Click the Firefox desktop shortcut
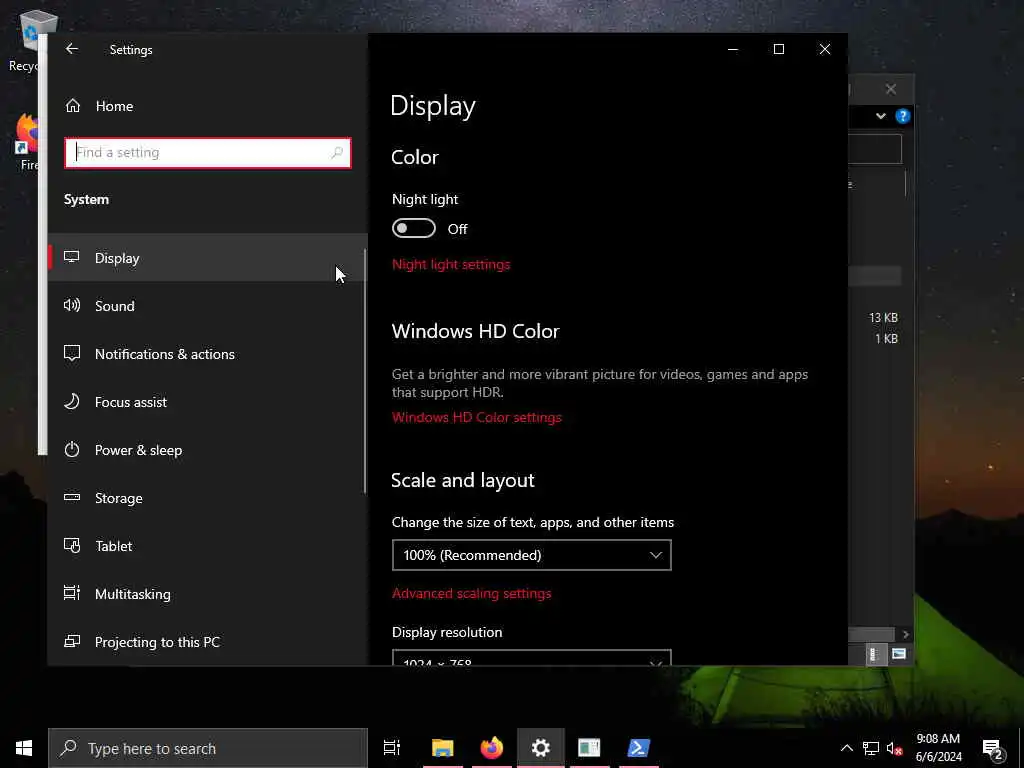Viewport: 1024px width, 768px height. (x=29, y=142)
